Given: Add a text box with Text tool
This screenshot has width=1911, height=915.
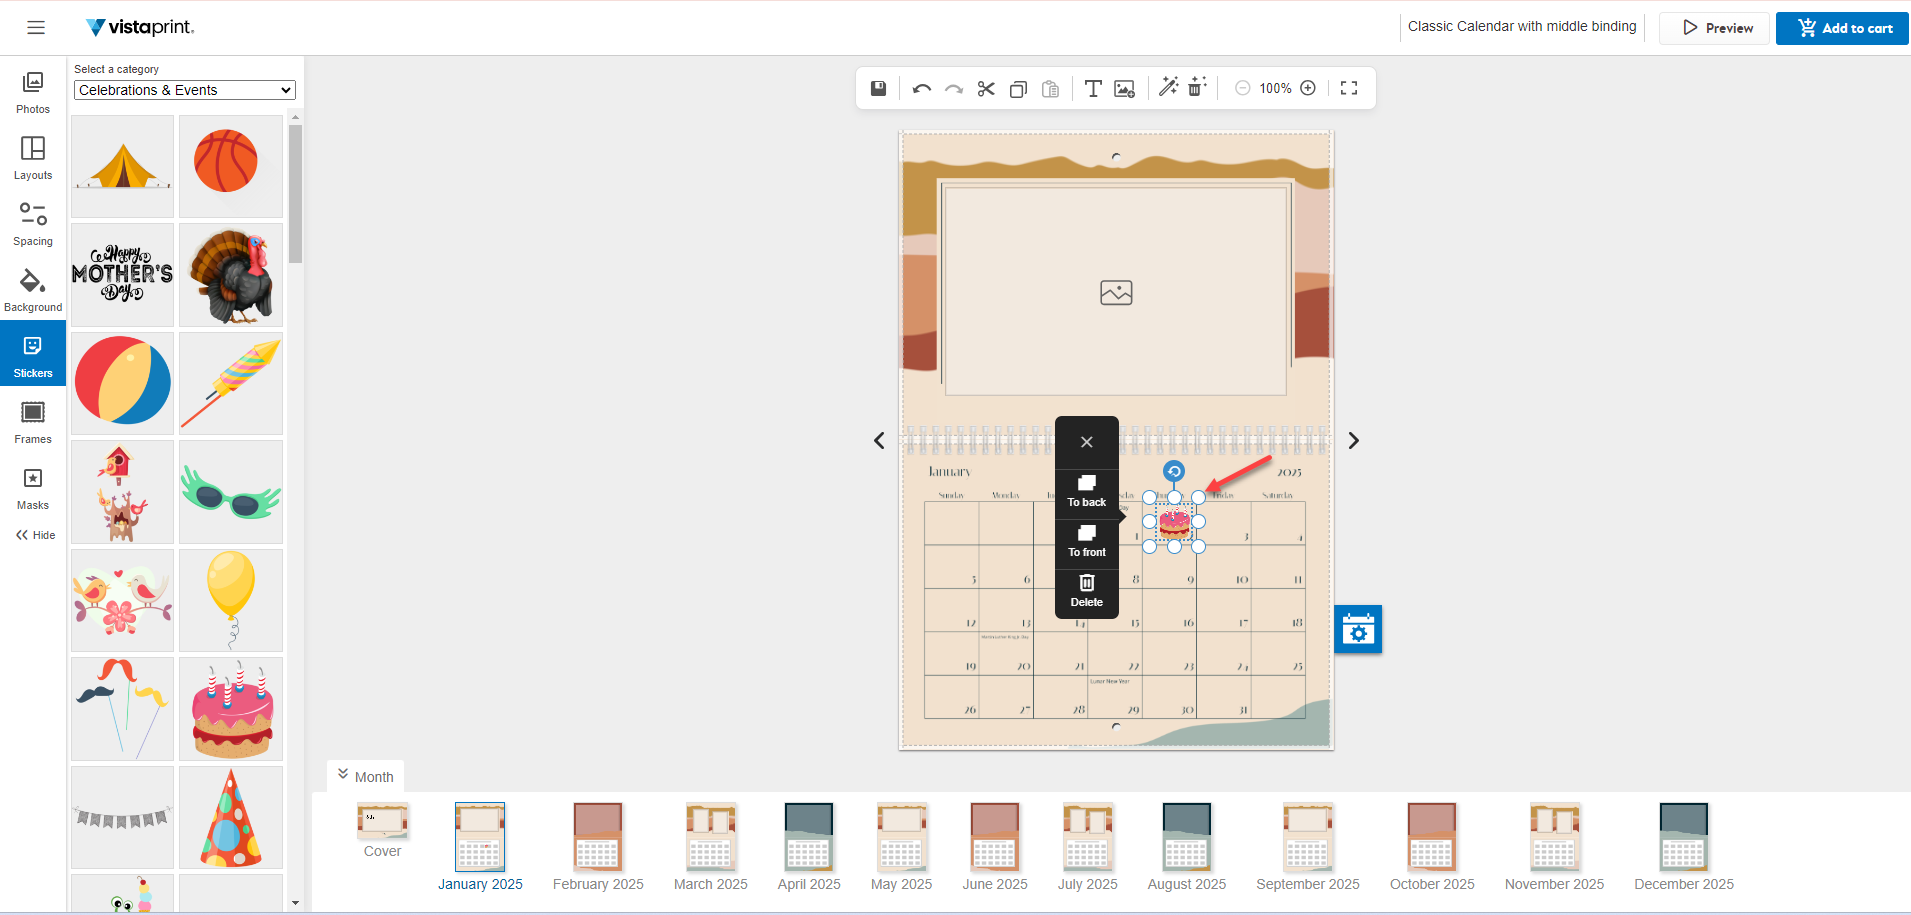Looking at the screenshot, I should (1093, 89).
